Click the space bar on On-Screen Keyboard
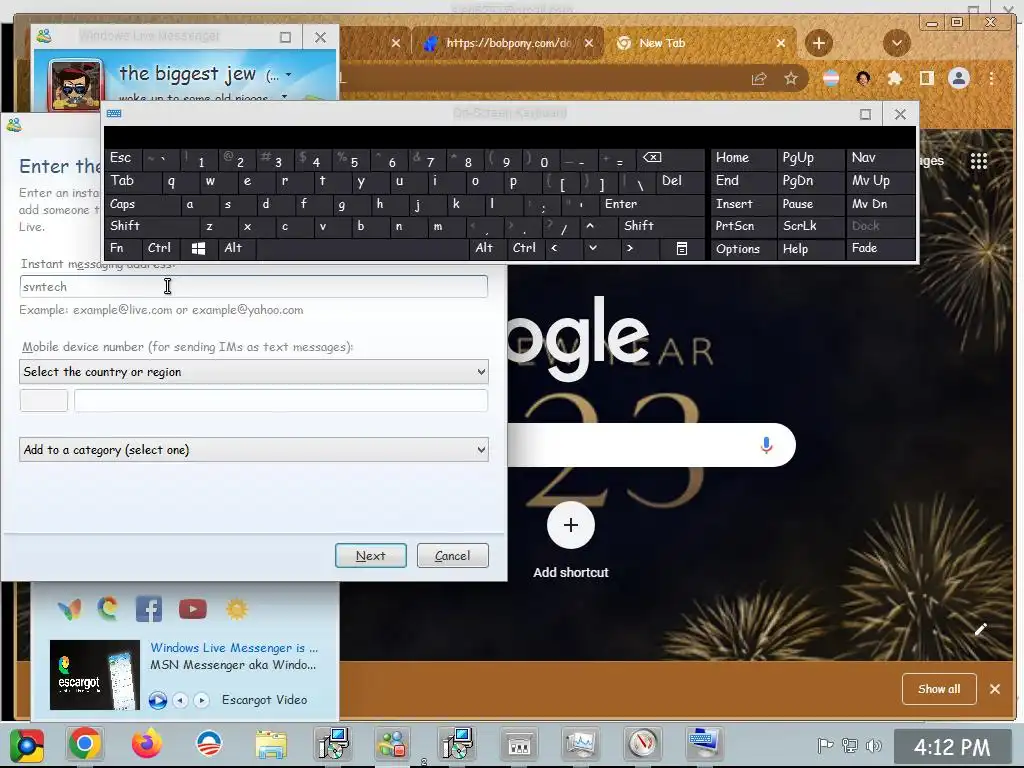This screenshot has height=768, width=1024. pyautogui.click(x=363, y=248)
